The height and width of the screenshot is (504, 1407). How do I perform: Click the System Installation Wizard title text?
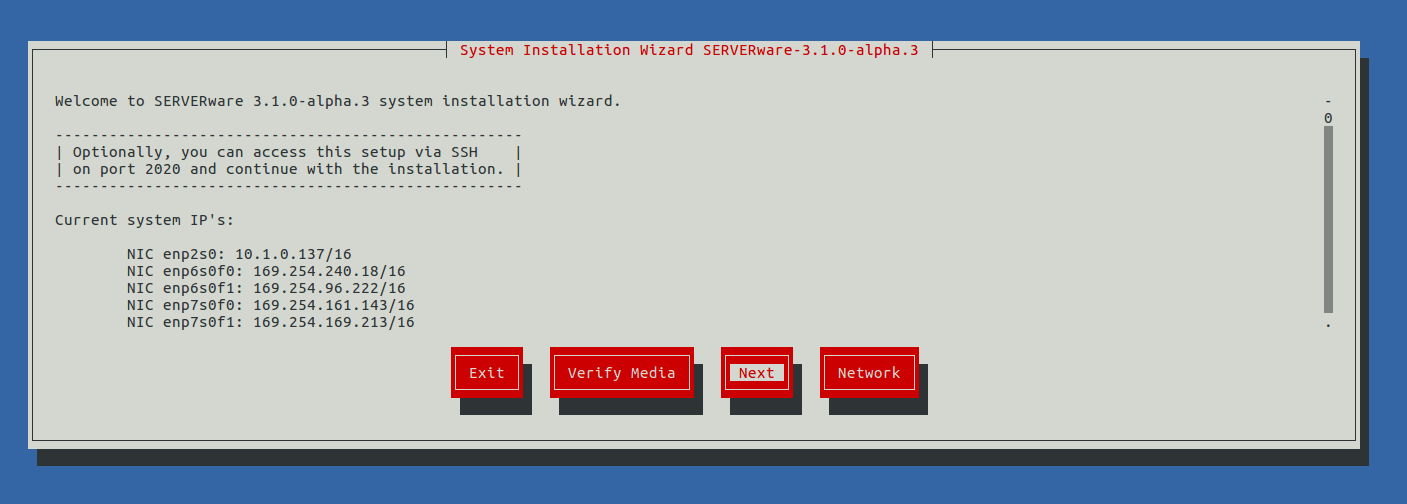[689, 50]
